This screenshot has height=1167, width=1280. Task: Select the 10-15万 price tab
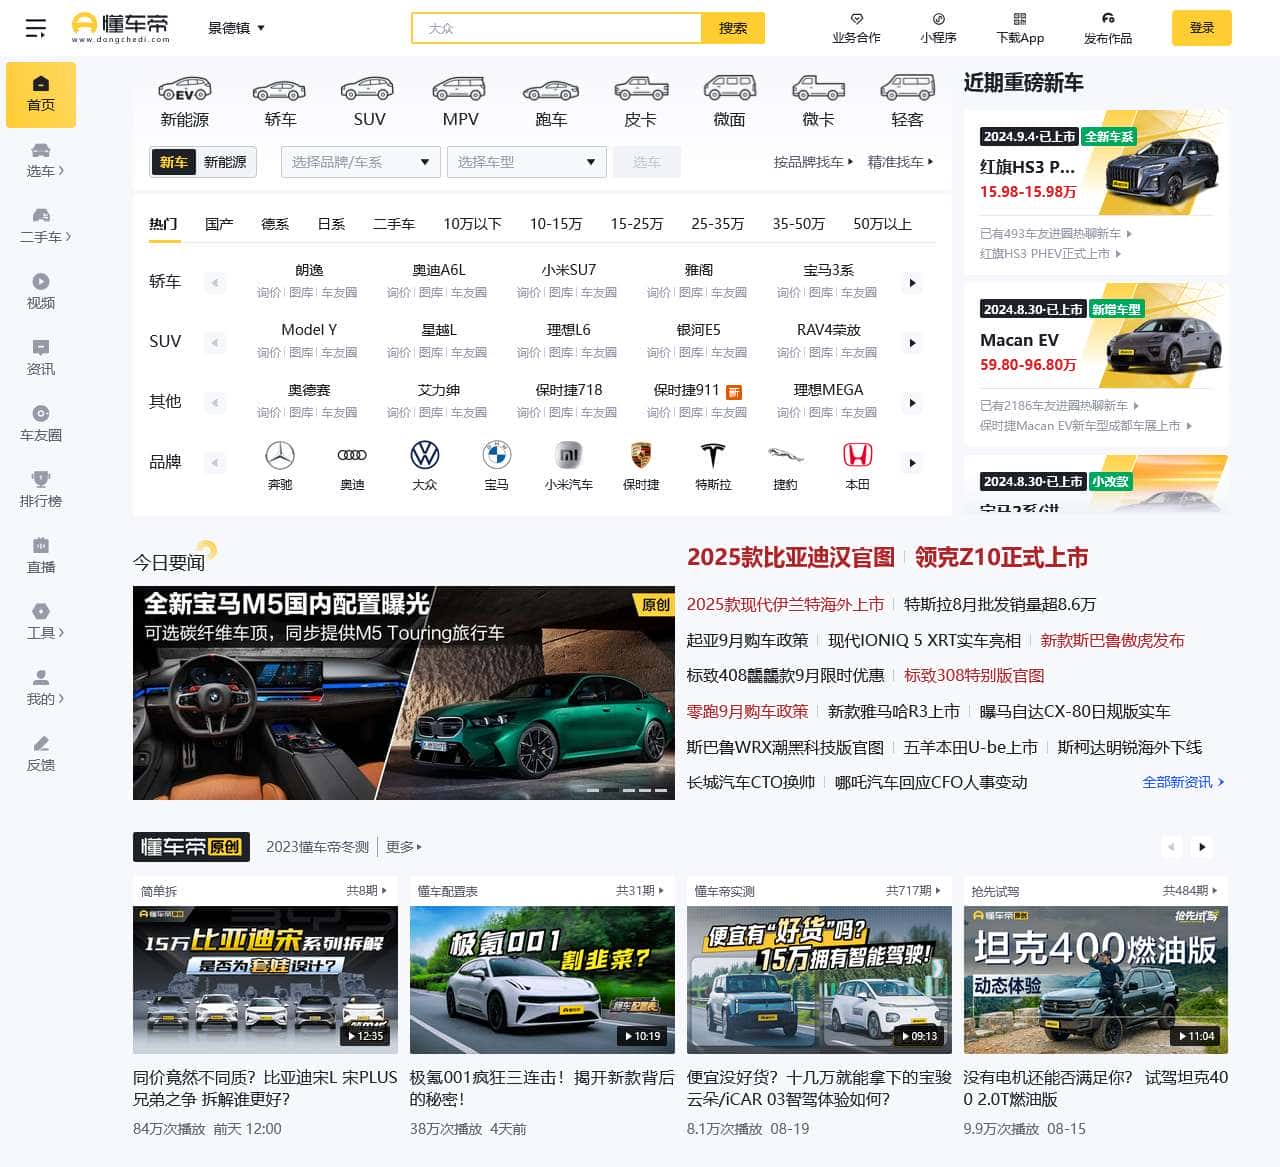click(x=556, y=224)
